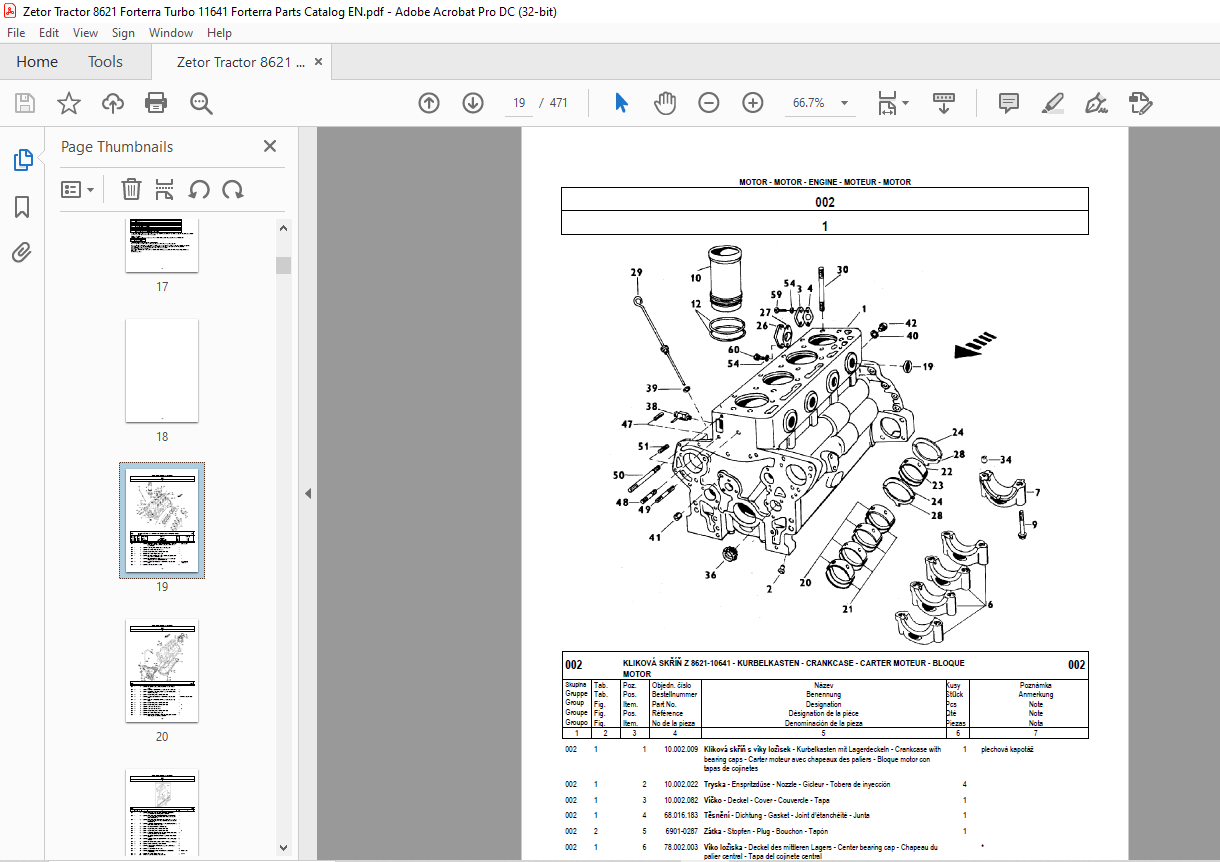Click part number 10.002.009 in table
The height and width of the screenshot is (862, 1220).
tap(681, 749)
